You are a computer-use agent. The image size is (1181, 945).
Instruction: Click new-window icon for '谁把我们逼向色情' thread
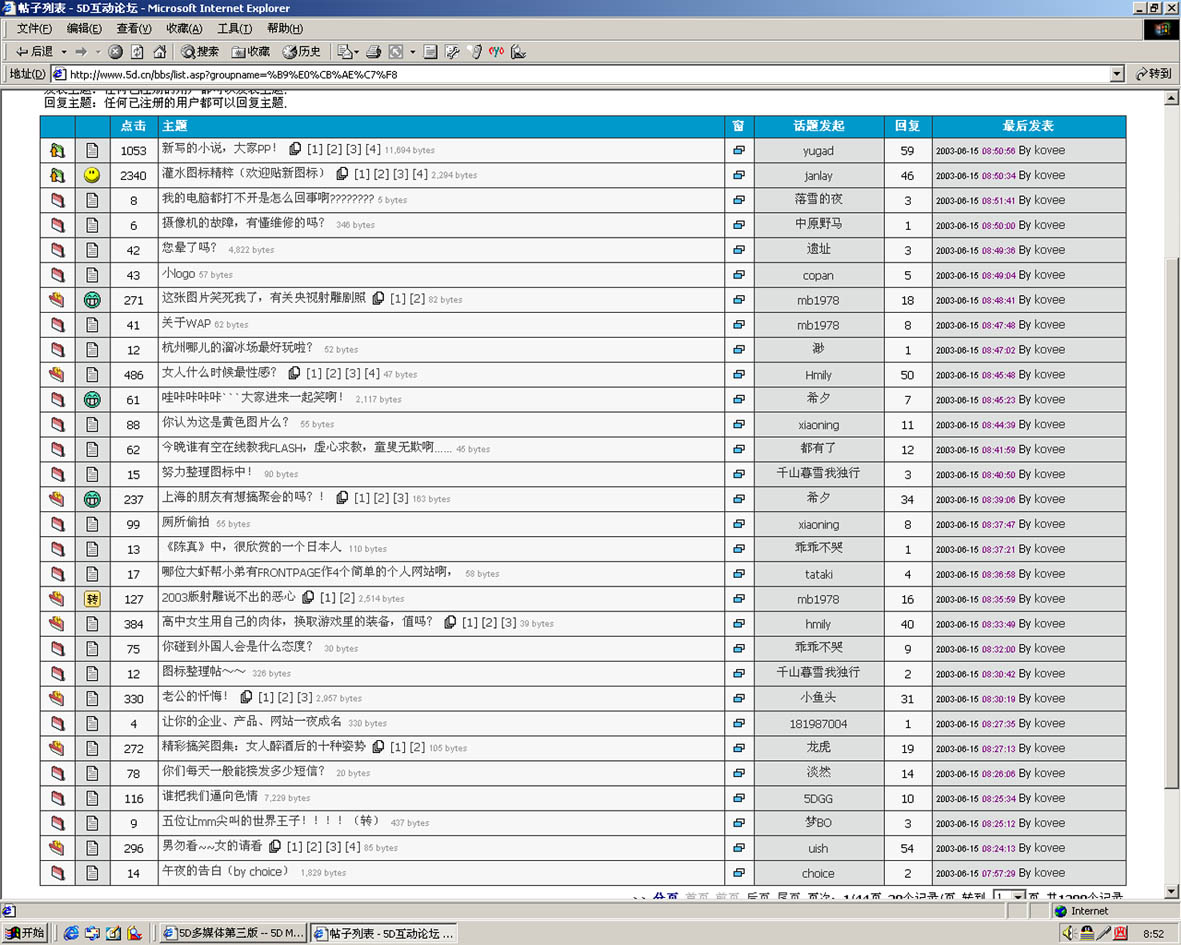point(739,797)
